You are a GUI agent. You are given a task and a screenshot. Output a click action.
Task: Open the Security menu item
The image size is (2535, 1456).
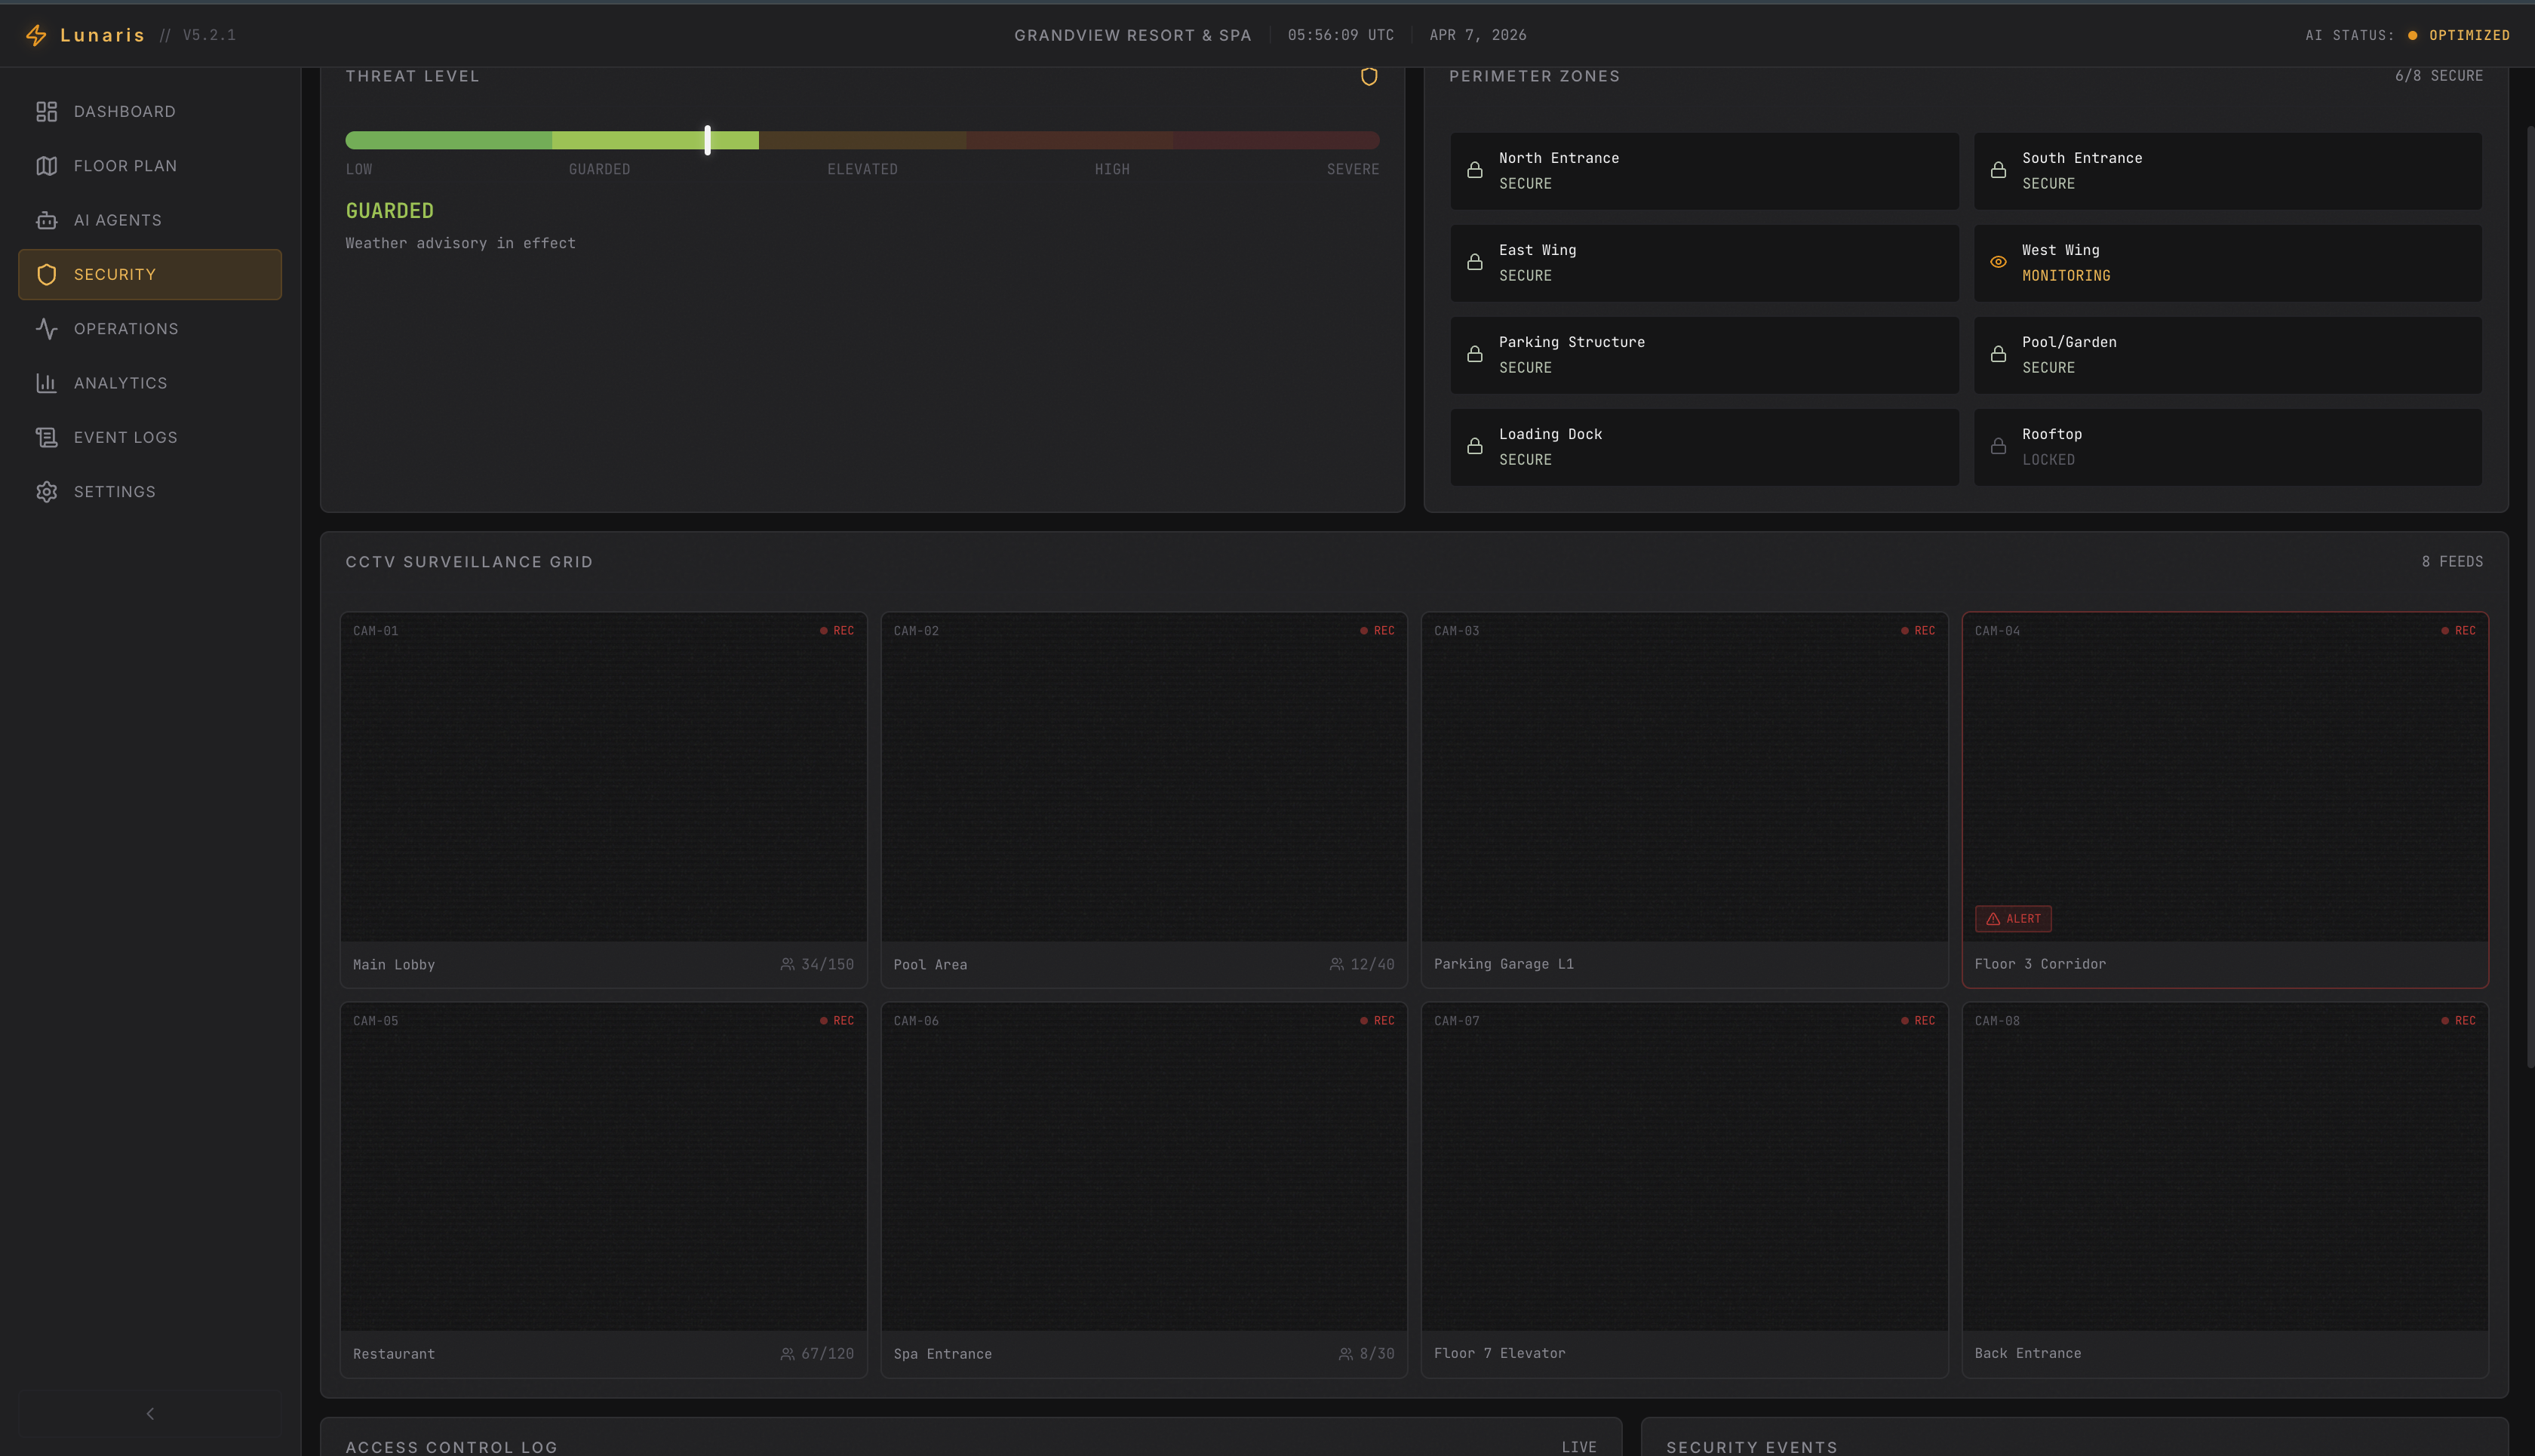150,274
